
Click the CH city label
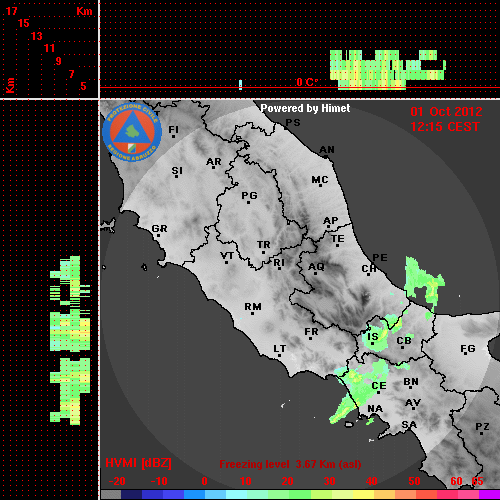(x=369, y=268)
